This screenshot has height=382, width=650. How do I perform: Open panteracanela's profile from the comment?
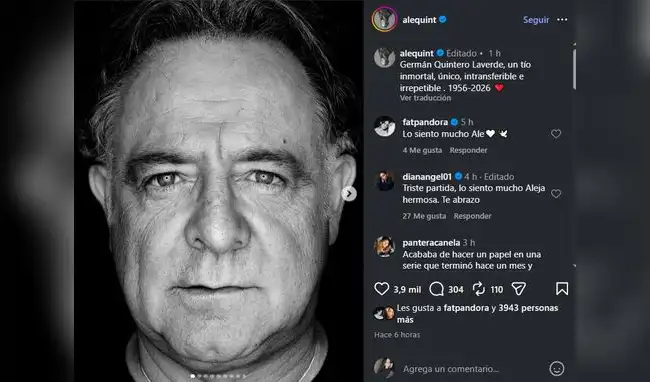[431, 242]
